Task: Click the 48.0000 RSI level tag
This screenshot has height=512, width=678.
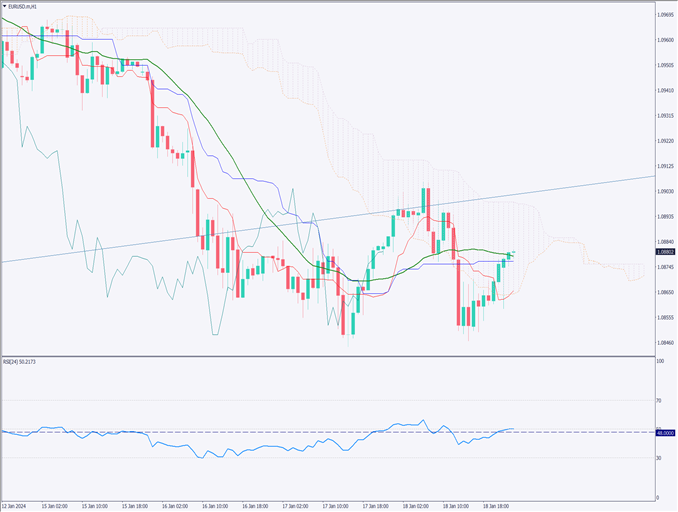Action: click(665, 432)
